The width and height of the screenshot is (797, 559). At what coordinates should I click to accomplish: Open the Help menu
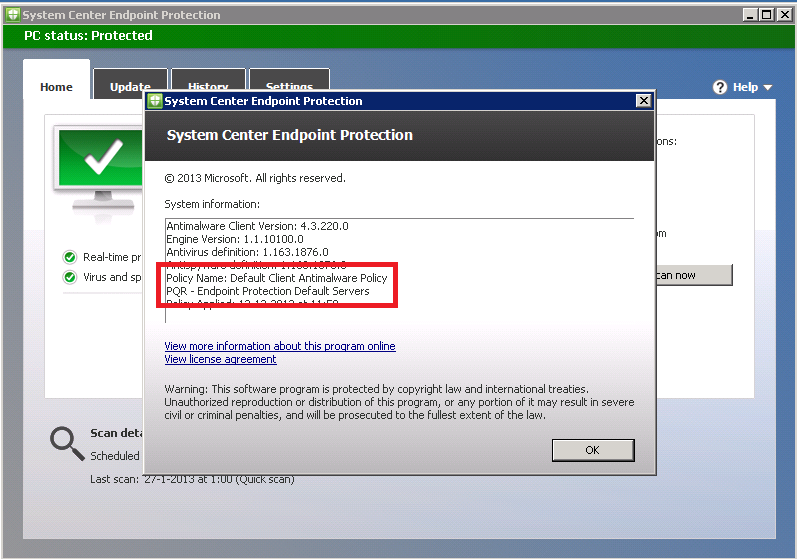743,87
